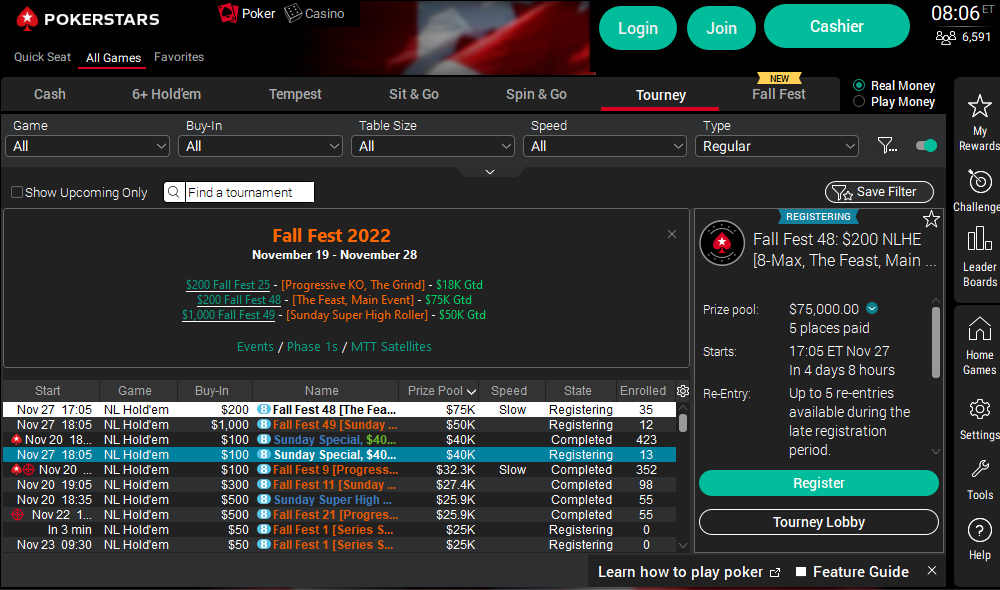Open Learn how to play poker link
Screen dimensions: 1000x590
[x=689, y=572]
